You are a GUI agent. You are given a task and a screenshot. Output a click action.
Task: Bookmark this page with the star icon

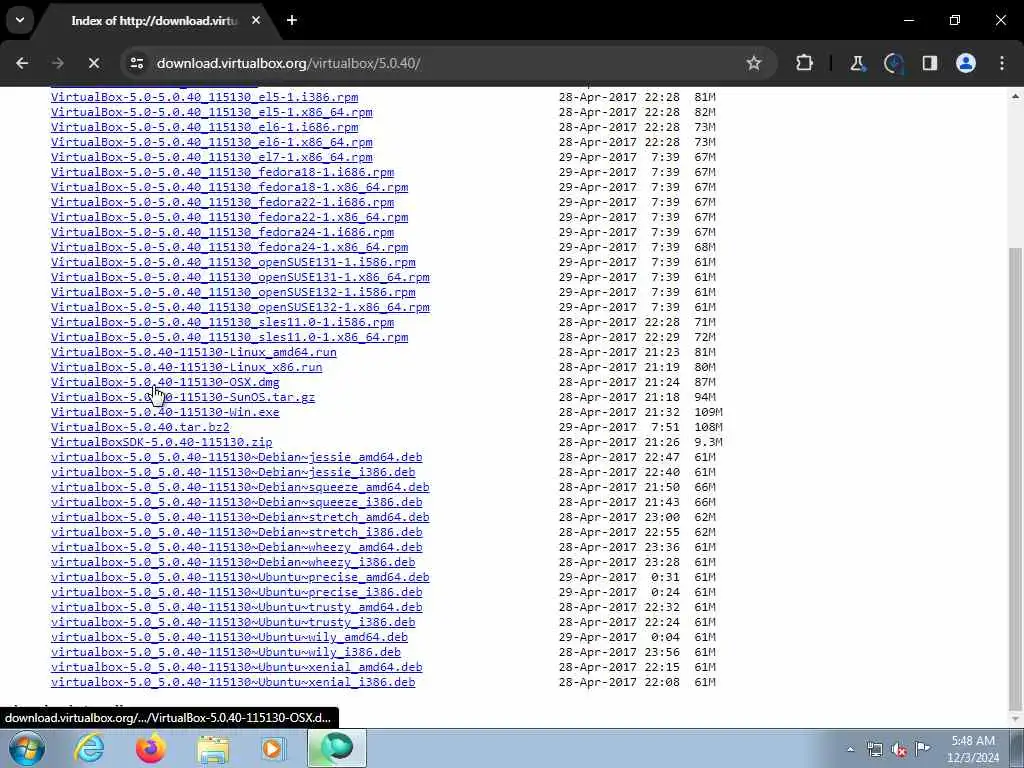click(x=754, y=63)
